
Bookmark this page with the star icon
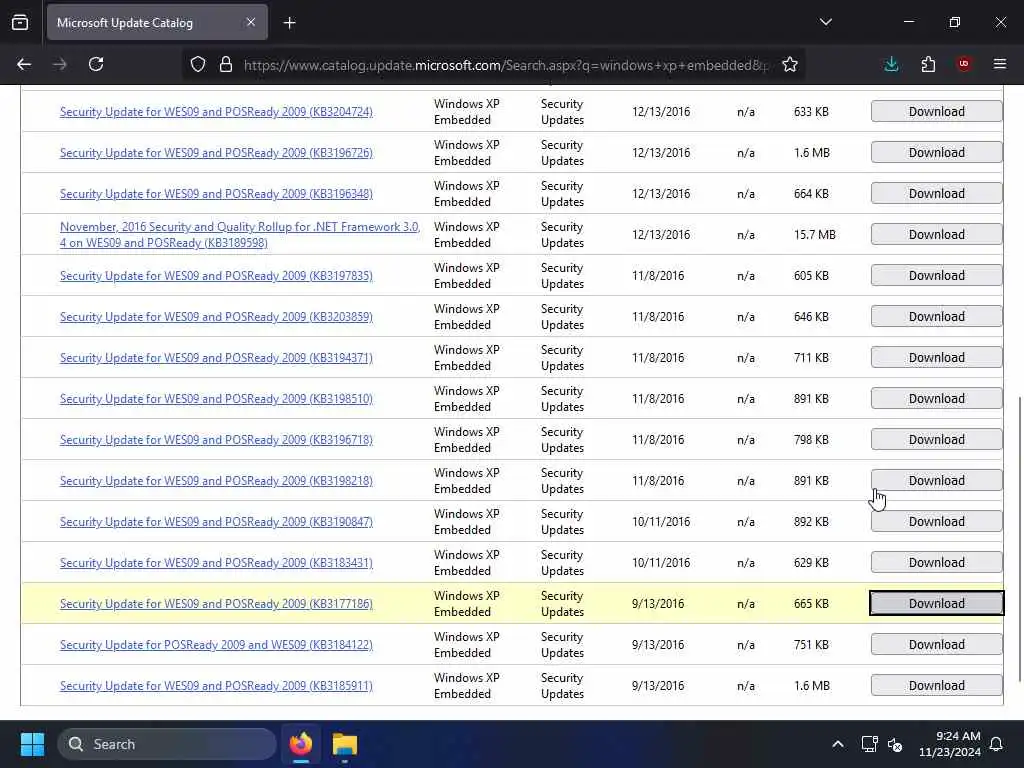coord(790,65)
